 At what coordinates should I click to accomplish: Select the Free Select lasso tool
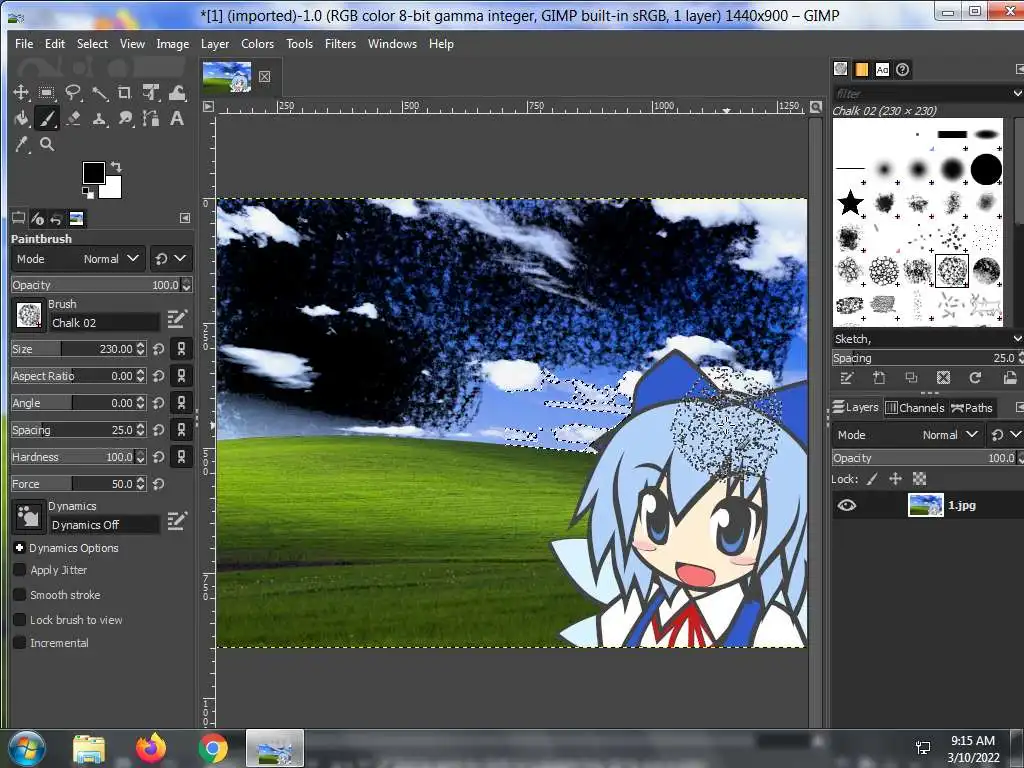pos(72,92)
